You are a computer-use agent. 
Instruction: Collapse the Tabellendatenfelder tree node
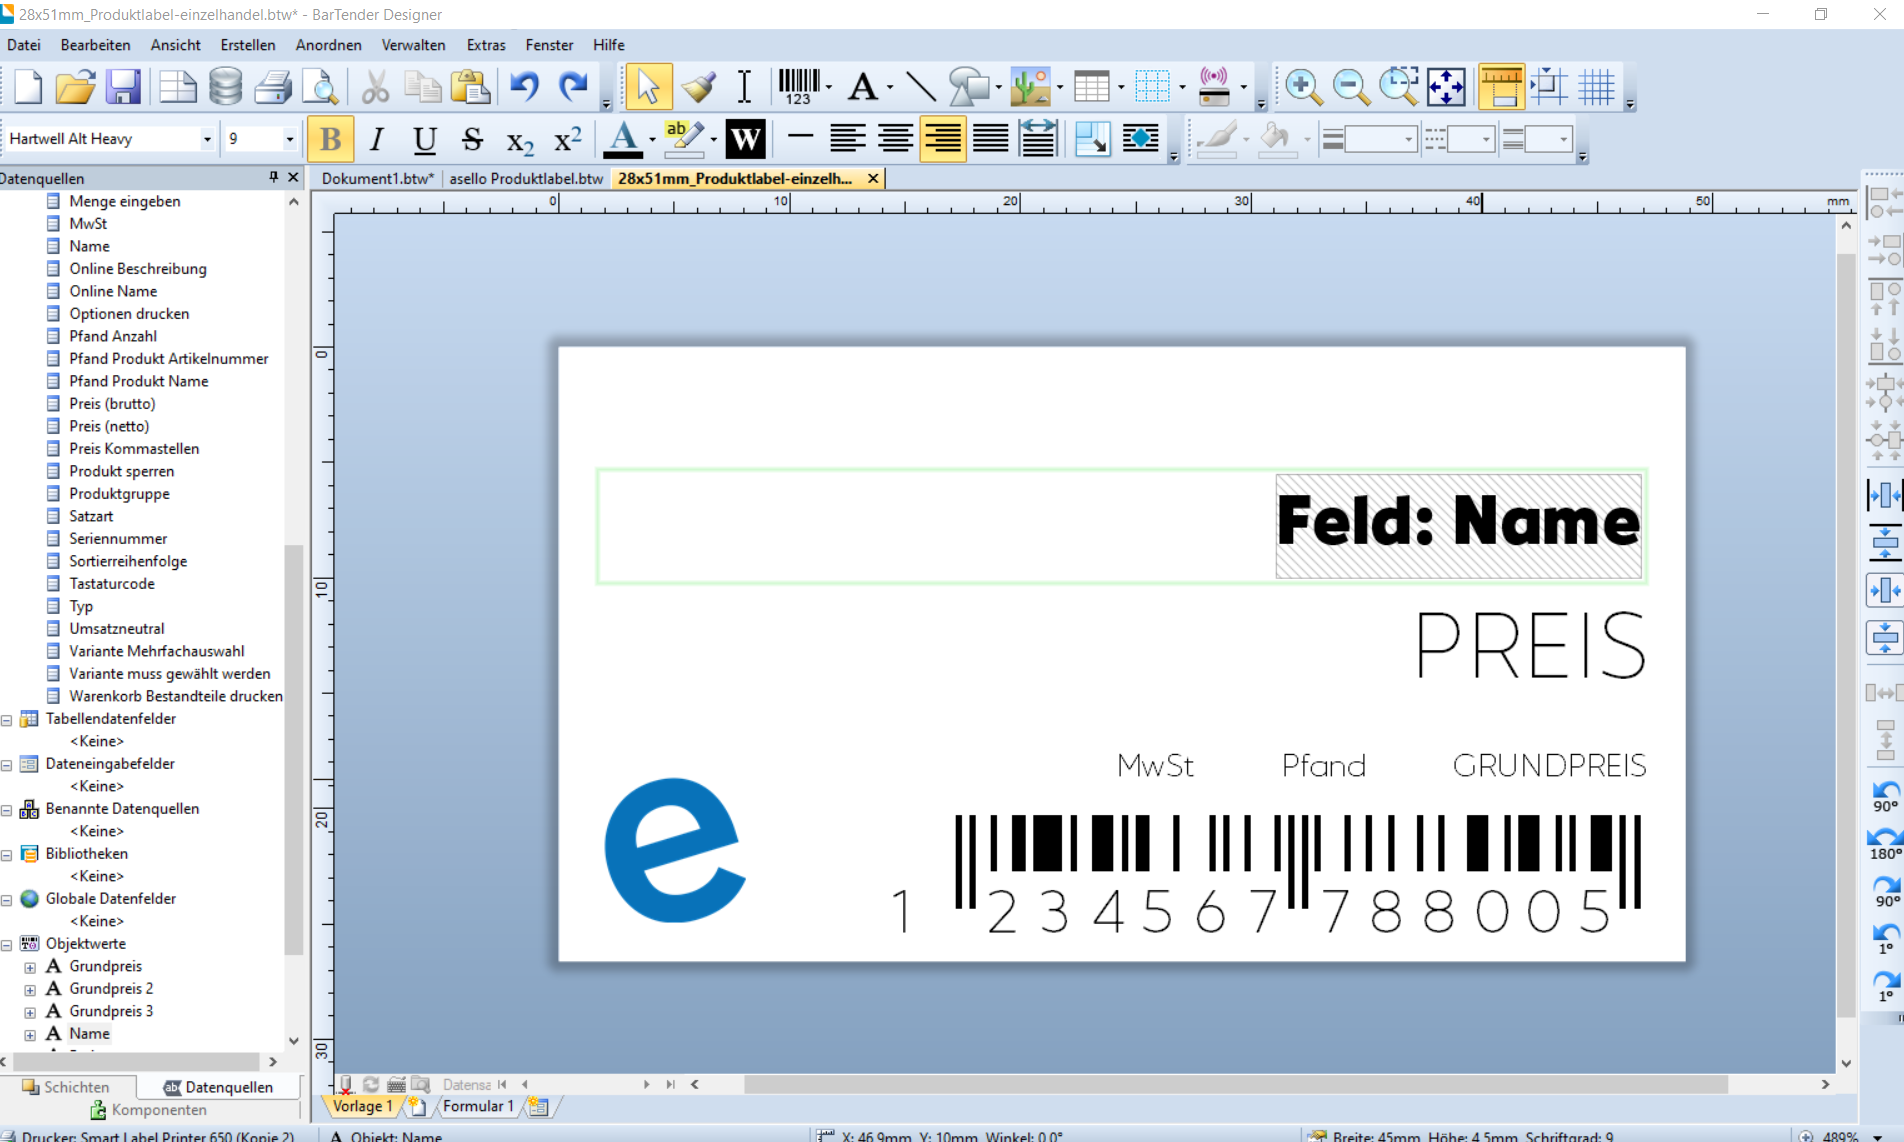7,720
